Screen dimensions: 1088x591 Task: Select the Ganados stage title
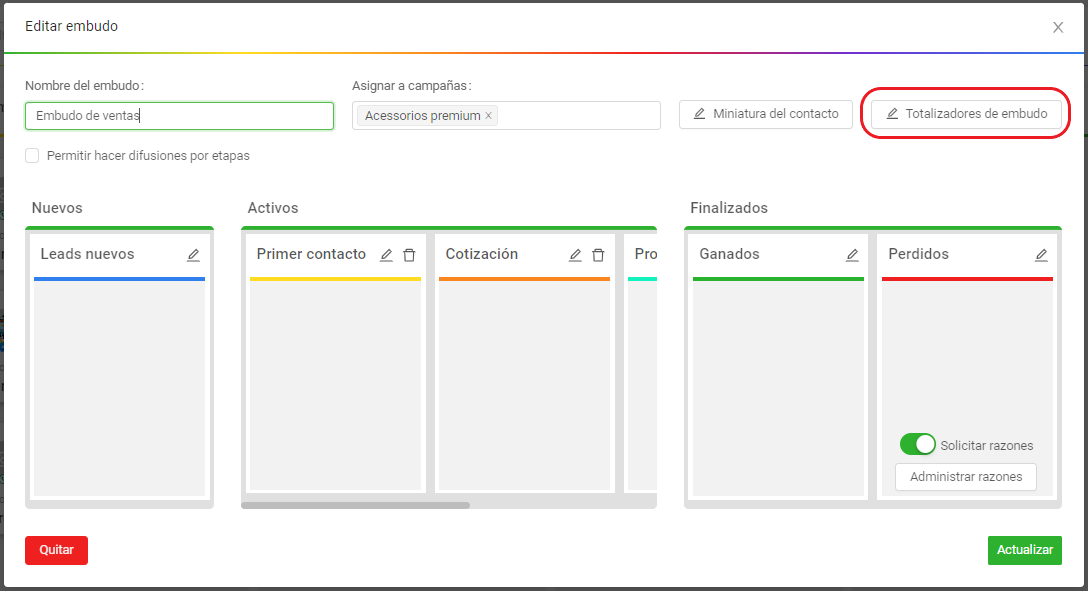(729, 254)
